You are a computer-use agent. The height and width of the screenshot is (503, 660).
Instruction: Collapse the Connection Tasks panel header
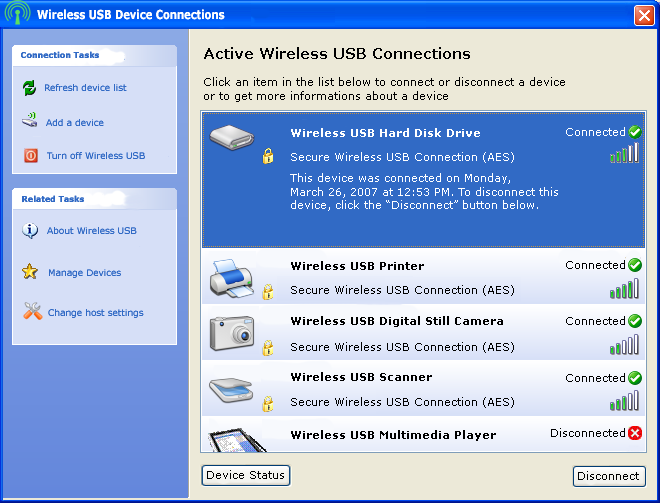(94, 55)
